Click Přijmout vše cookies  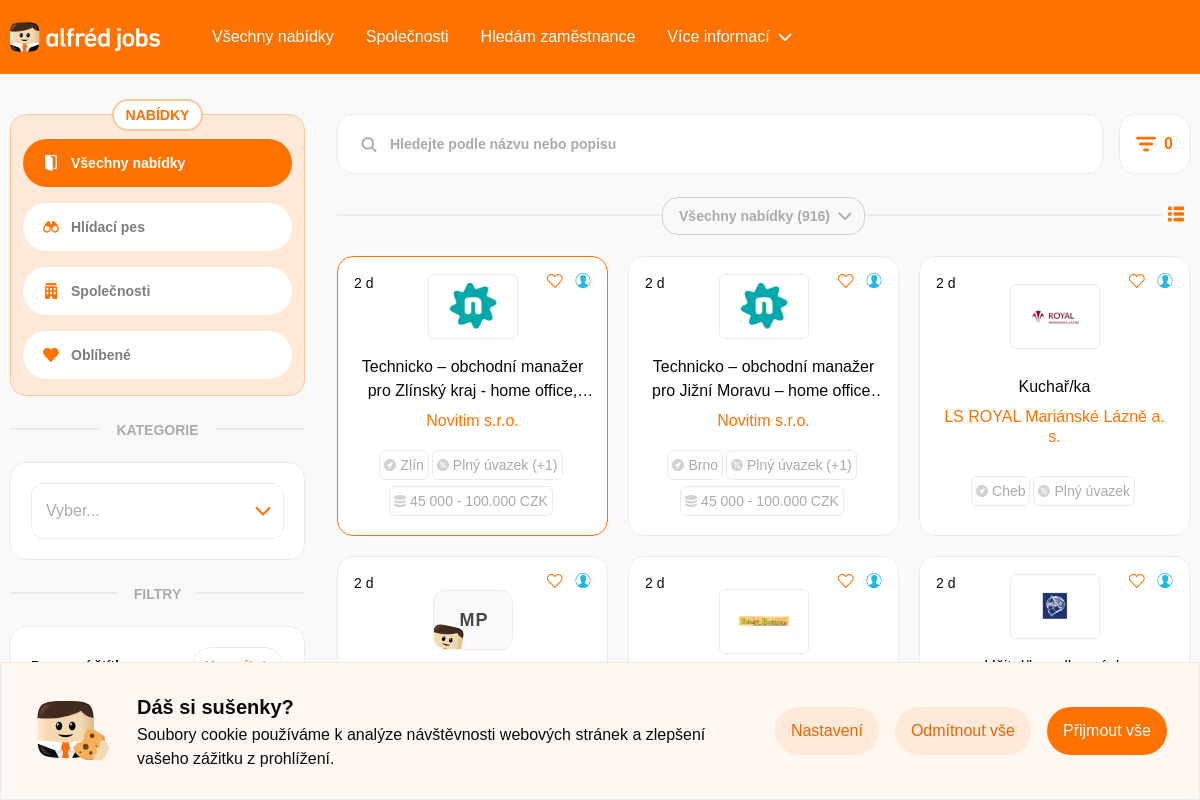[x=1107, y=731]
